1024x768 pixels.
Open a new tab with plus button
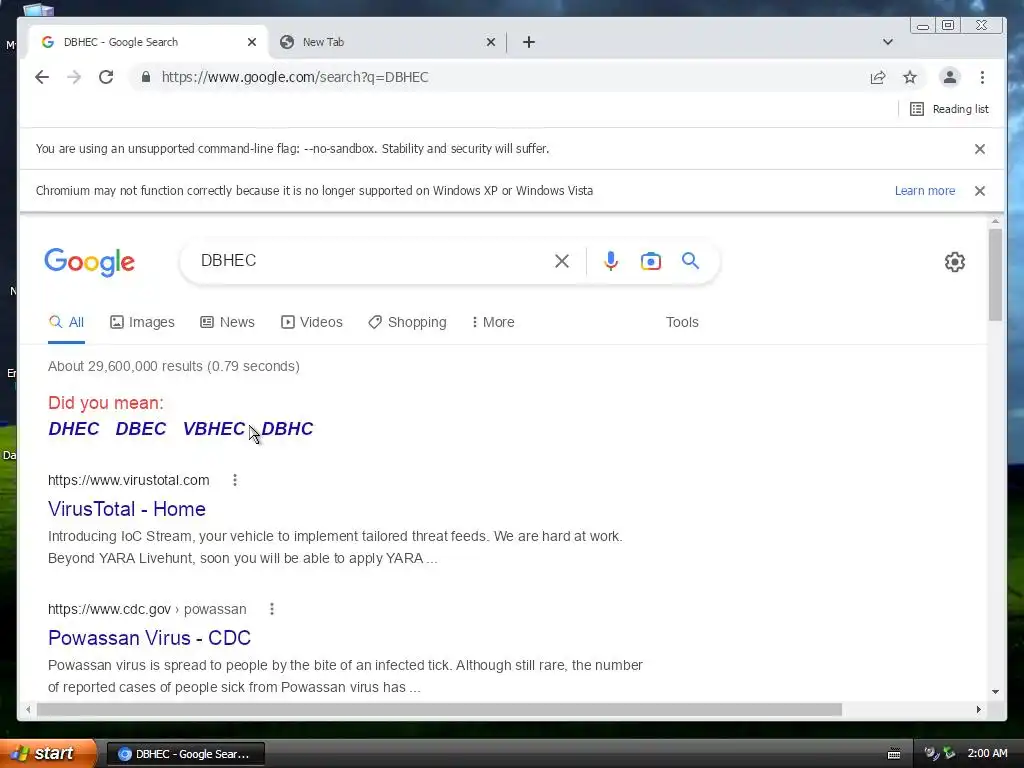coord(529,42)
